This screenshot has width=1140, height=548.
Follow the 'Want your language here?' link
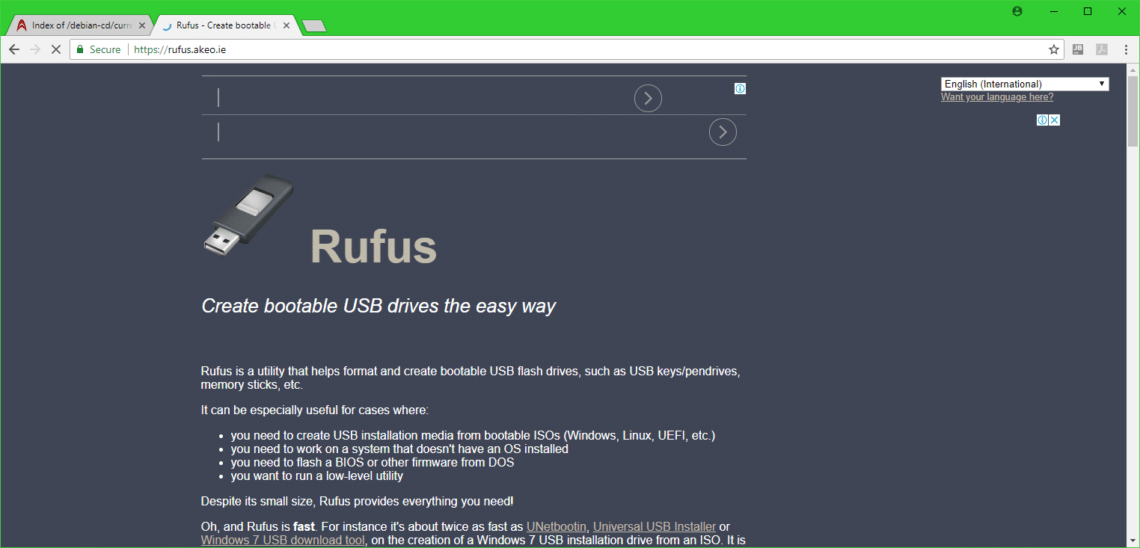pyautogui.click(x=997, y=97)
